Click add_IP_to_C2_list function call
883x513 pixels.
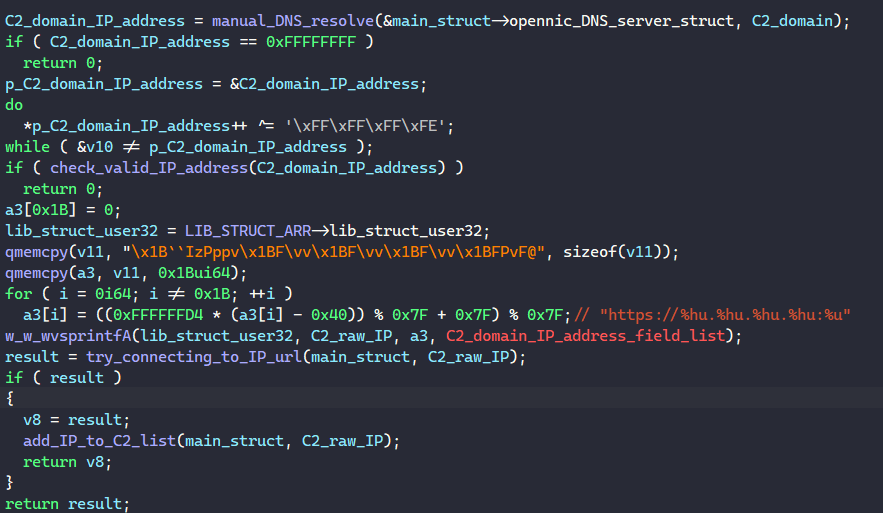point(99,441)
